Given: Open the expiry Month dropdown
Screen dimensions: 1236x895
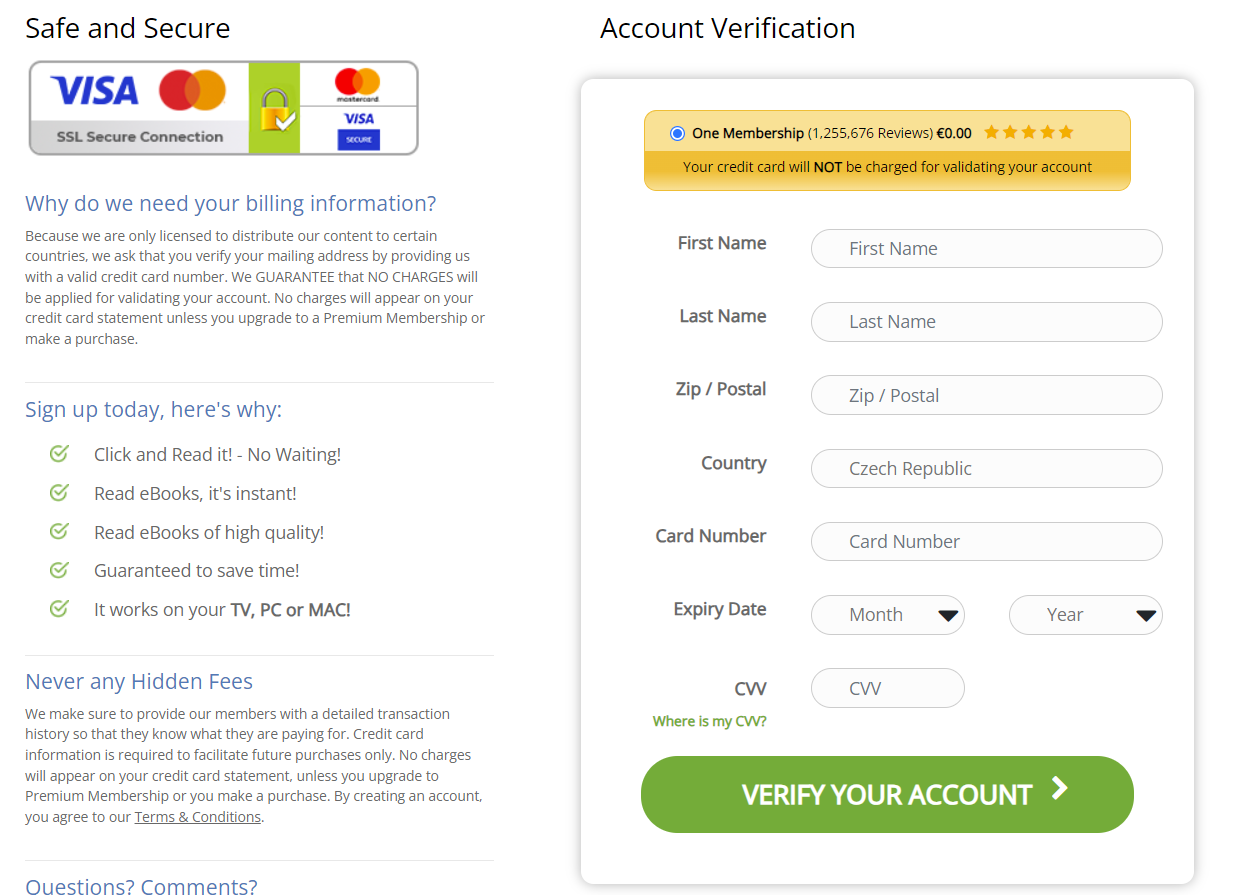Looking at the screenshot, I should coord(887,615).
